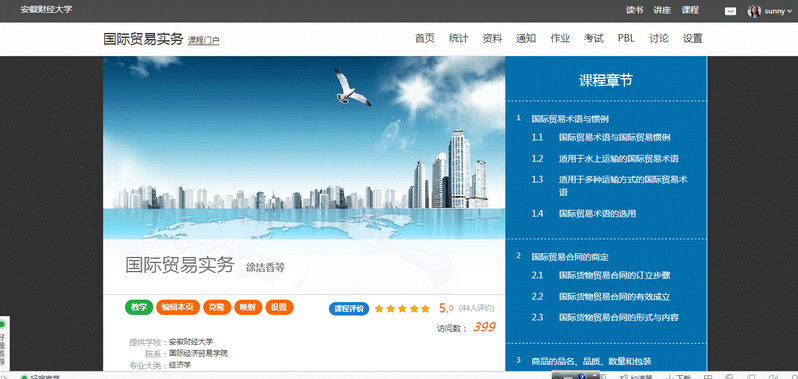The image size is (798, 379).
Task: Click the fifth rating star
Action: pyautogui.click(x=426, y=308)
